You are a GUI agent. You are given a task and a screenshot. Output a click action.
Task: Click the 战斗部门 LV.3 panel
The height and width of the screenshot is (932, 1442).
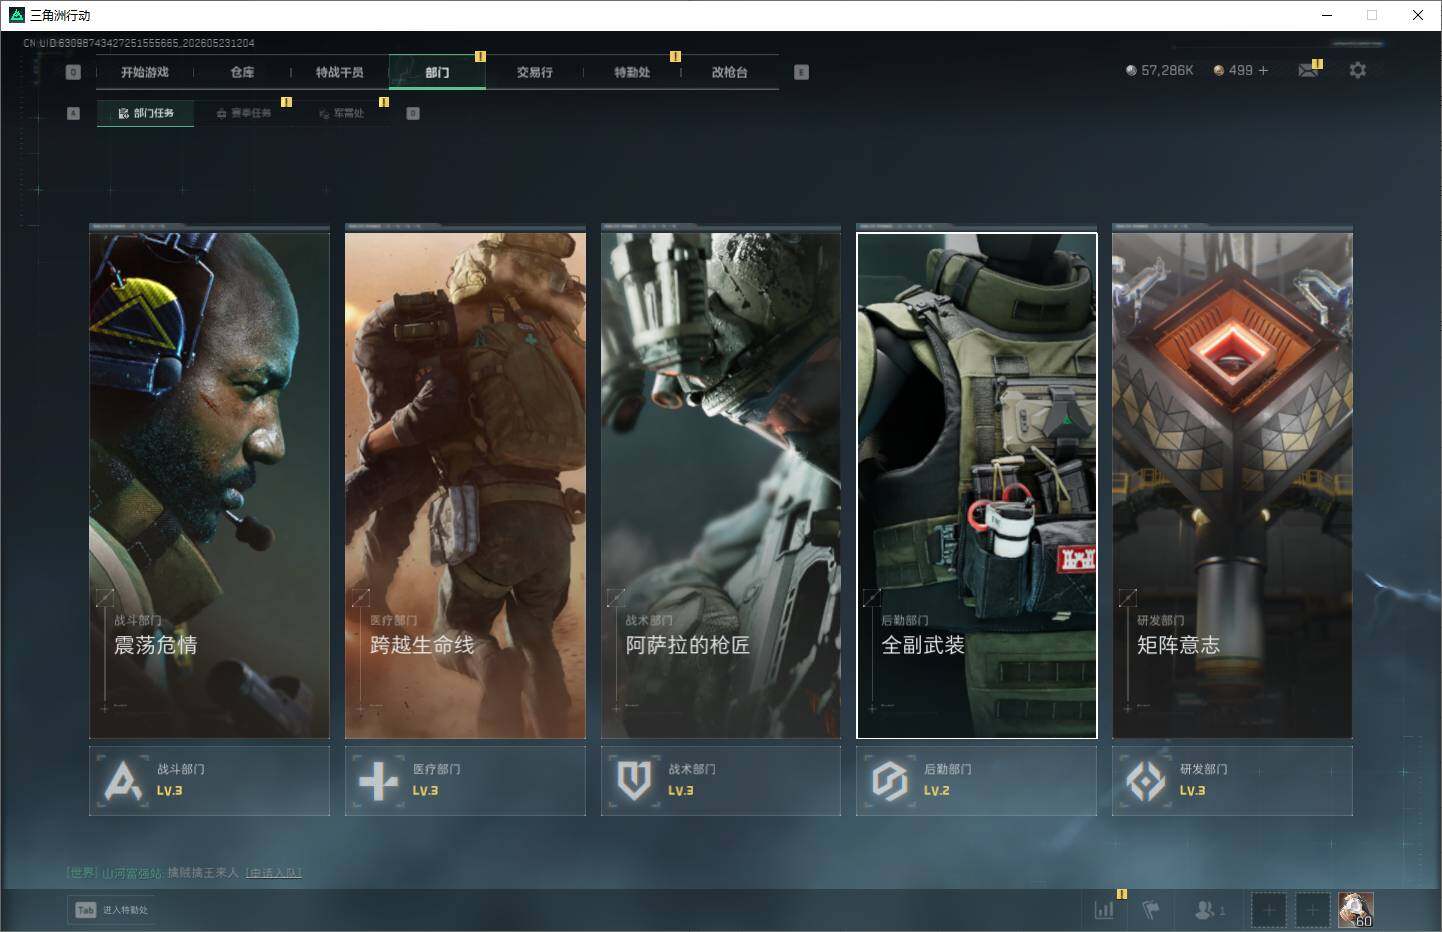(x=209, y=780)
